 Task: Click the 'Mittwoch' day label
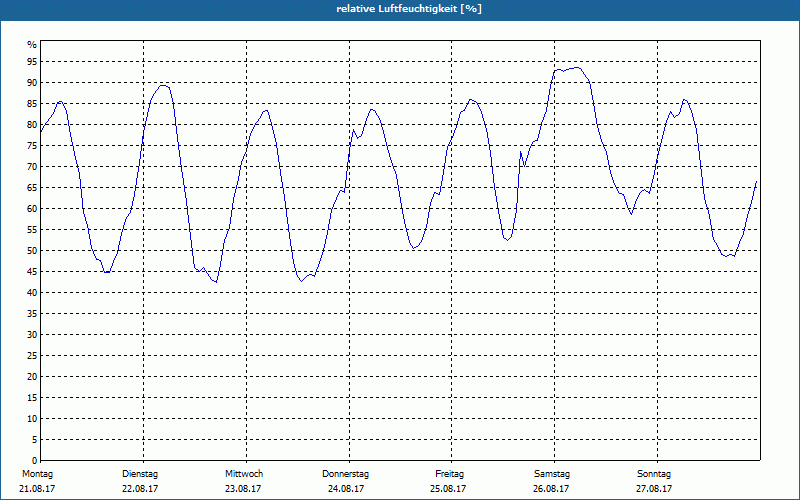244,474
